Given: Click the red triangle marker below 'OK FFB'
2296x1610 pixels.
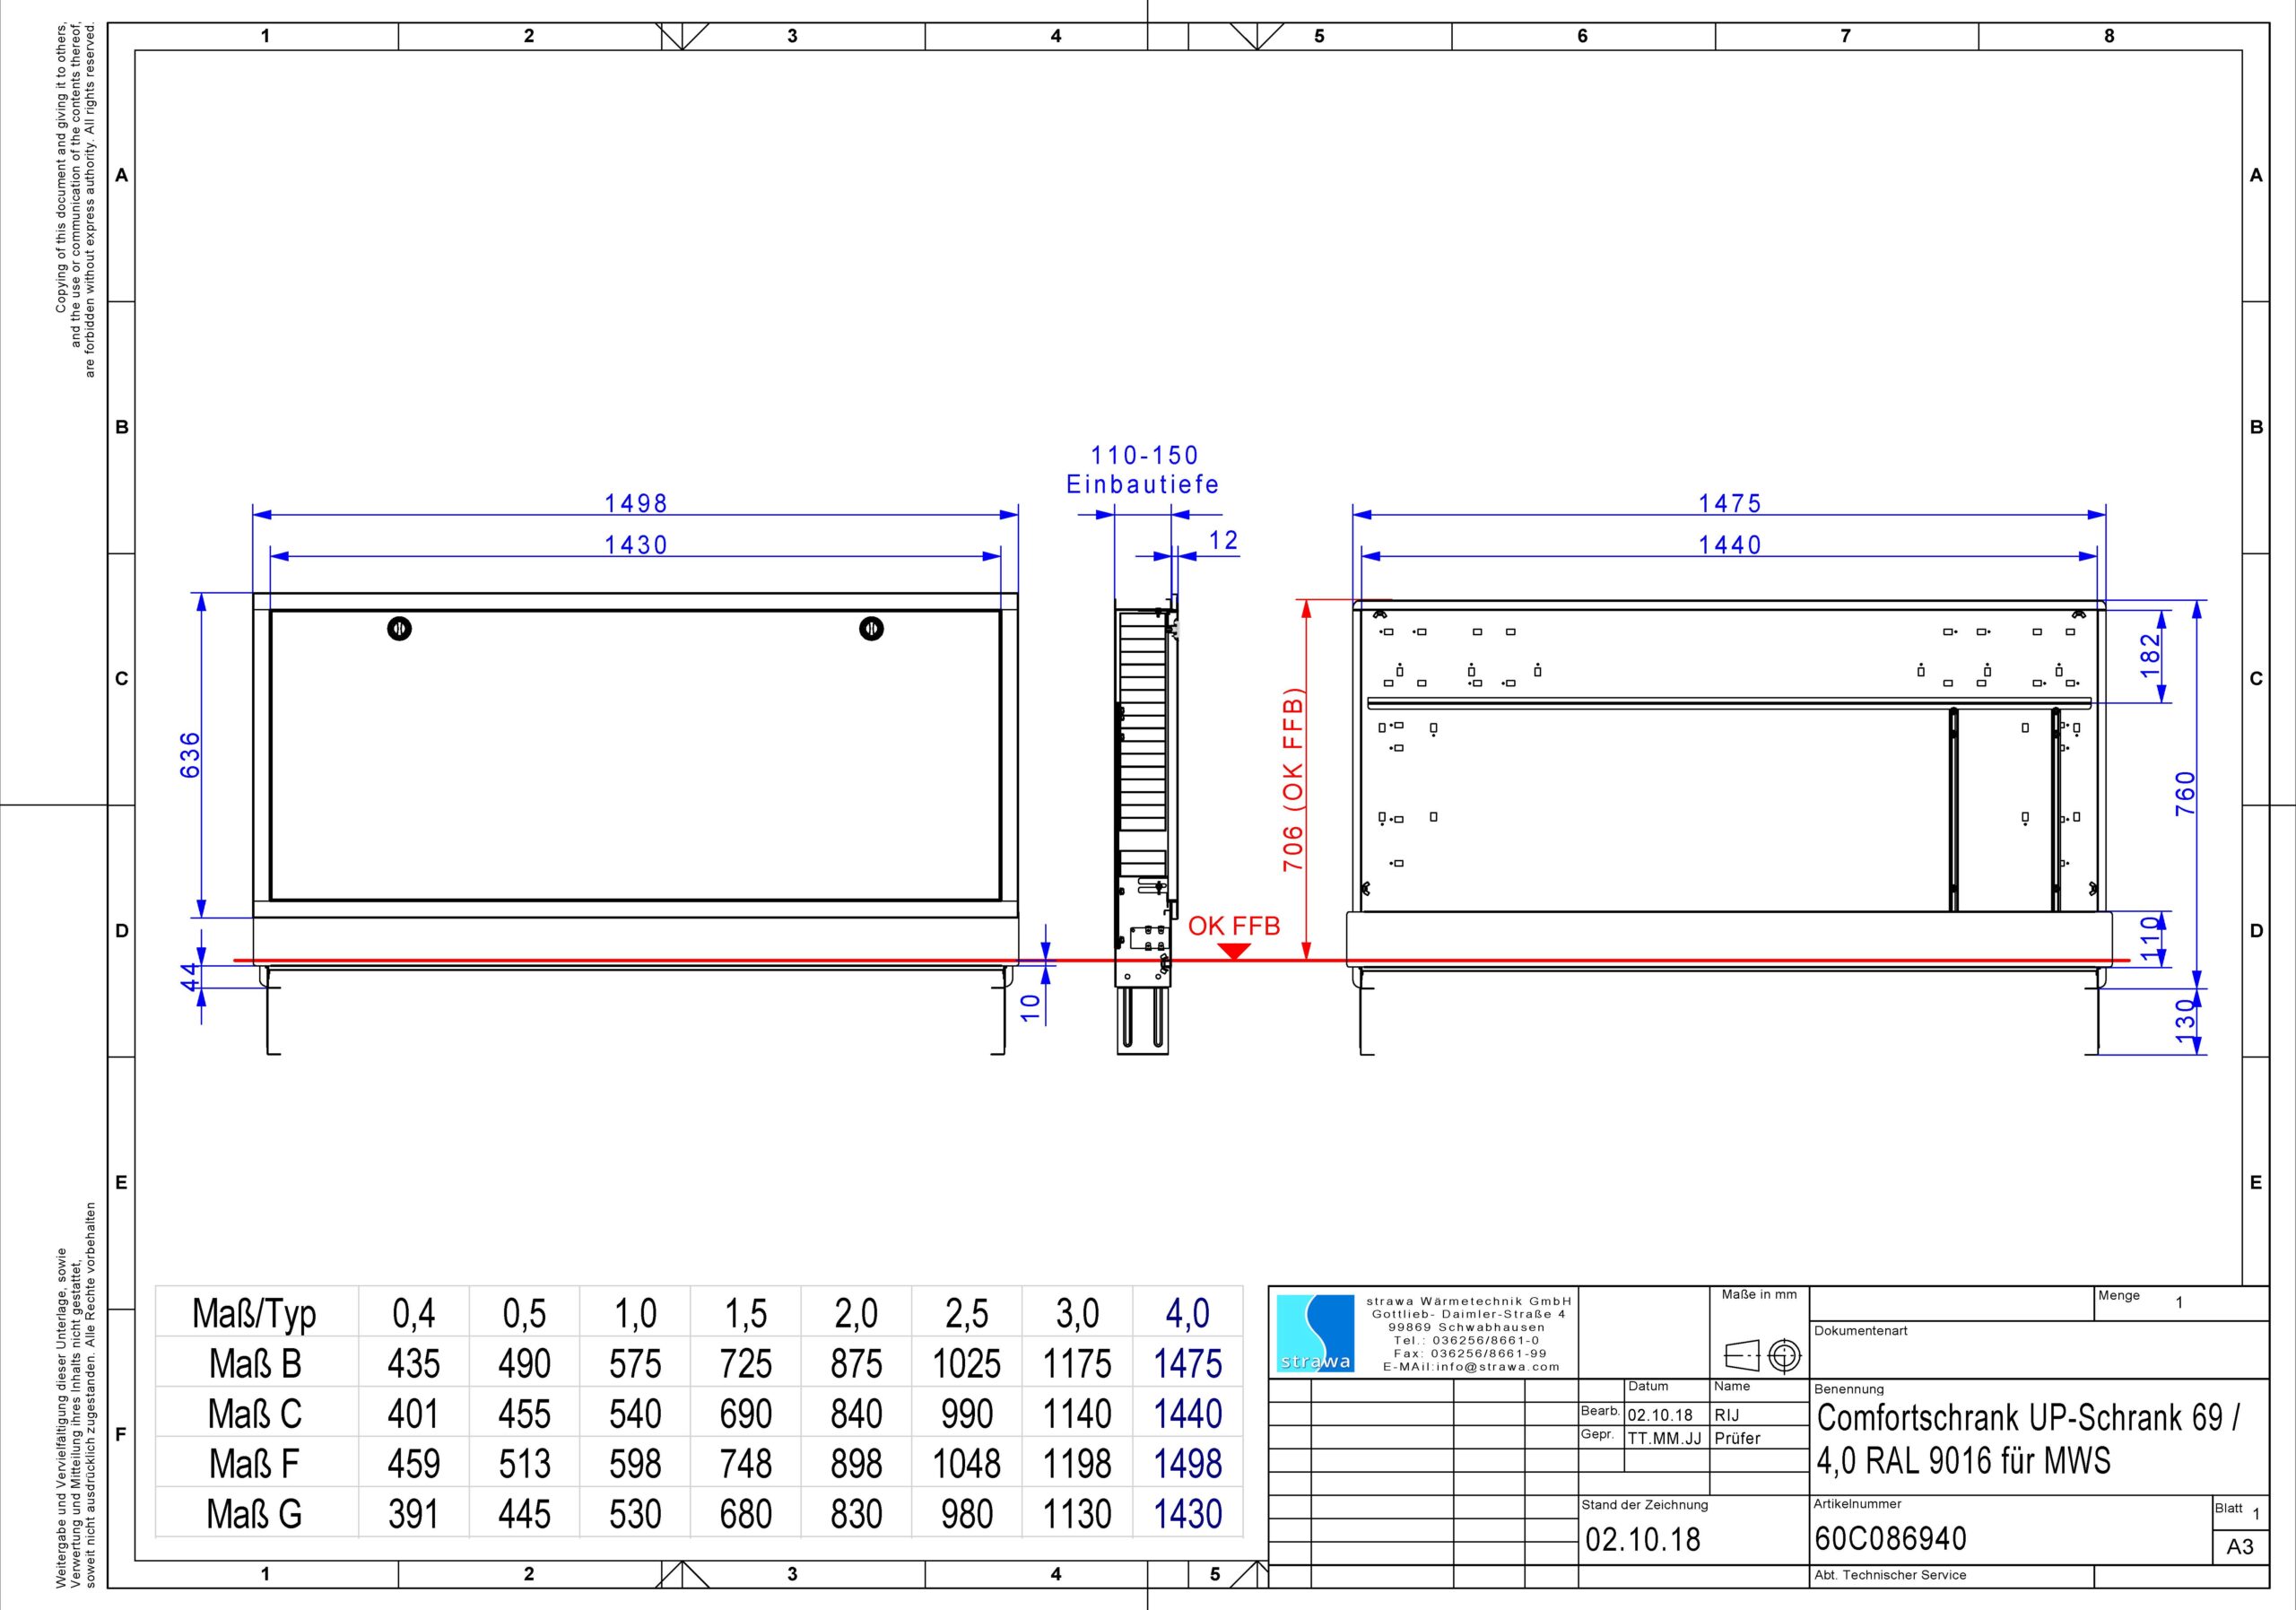Looking at the screenshot, I should tap(1234, 951).
